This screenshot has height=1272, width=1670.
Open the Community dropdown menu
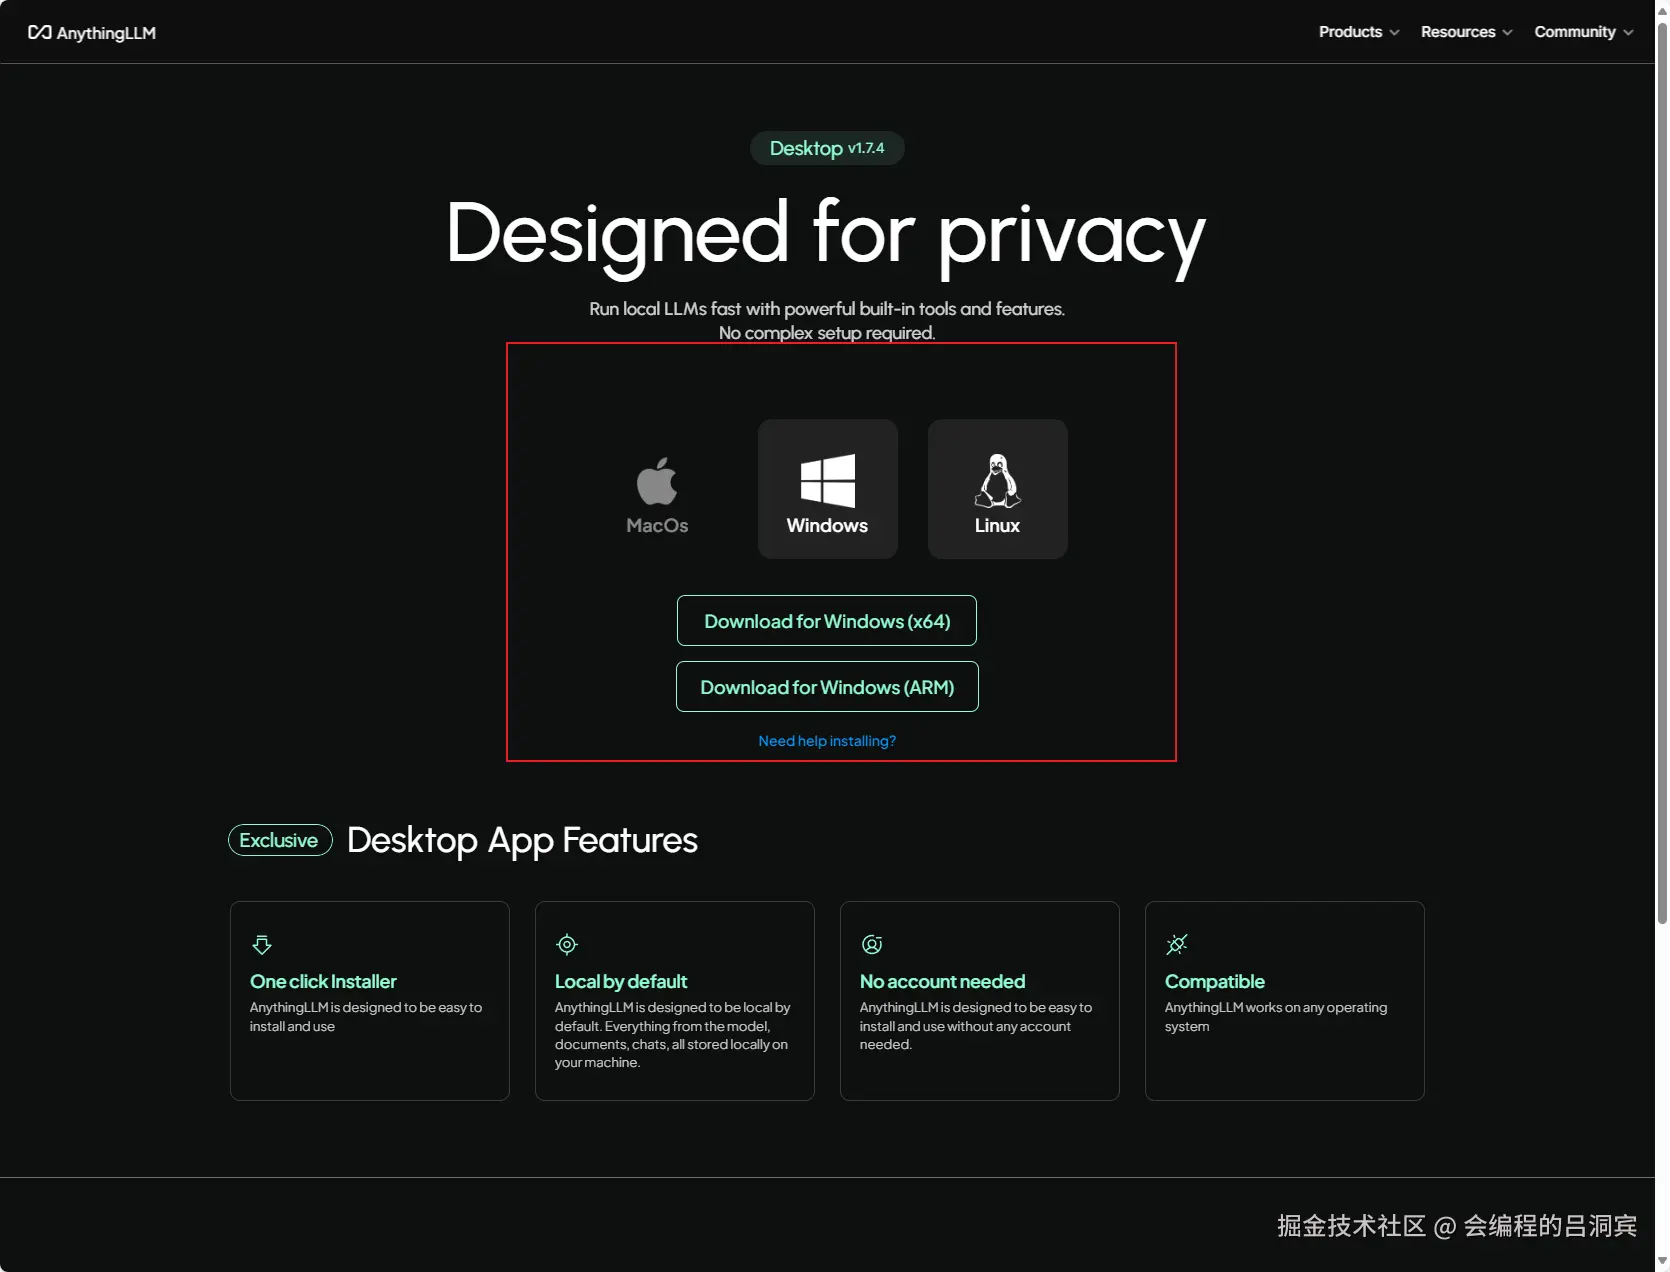tap(1584, 32)
